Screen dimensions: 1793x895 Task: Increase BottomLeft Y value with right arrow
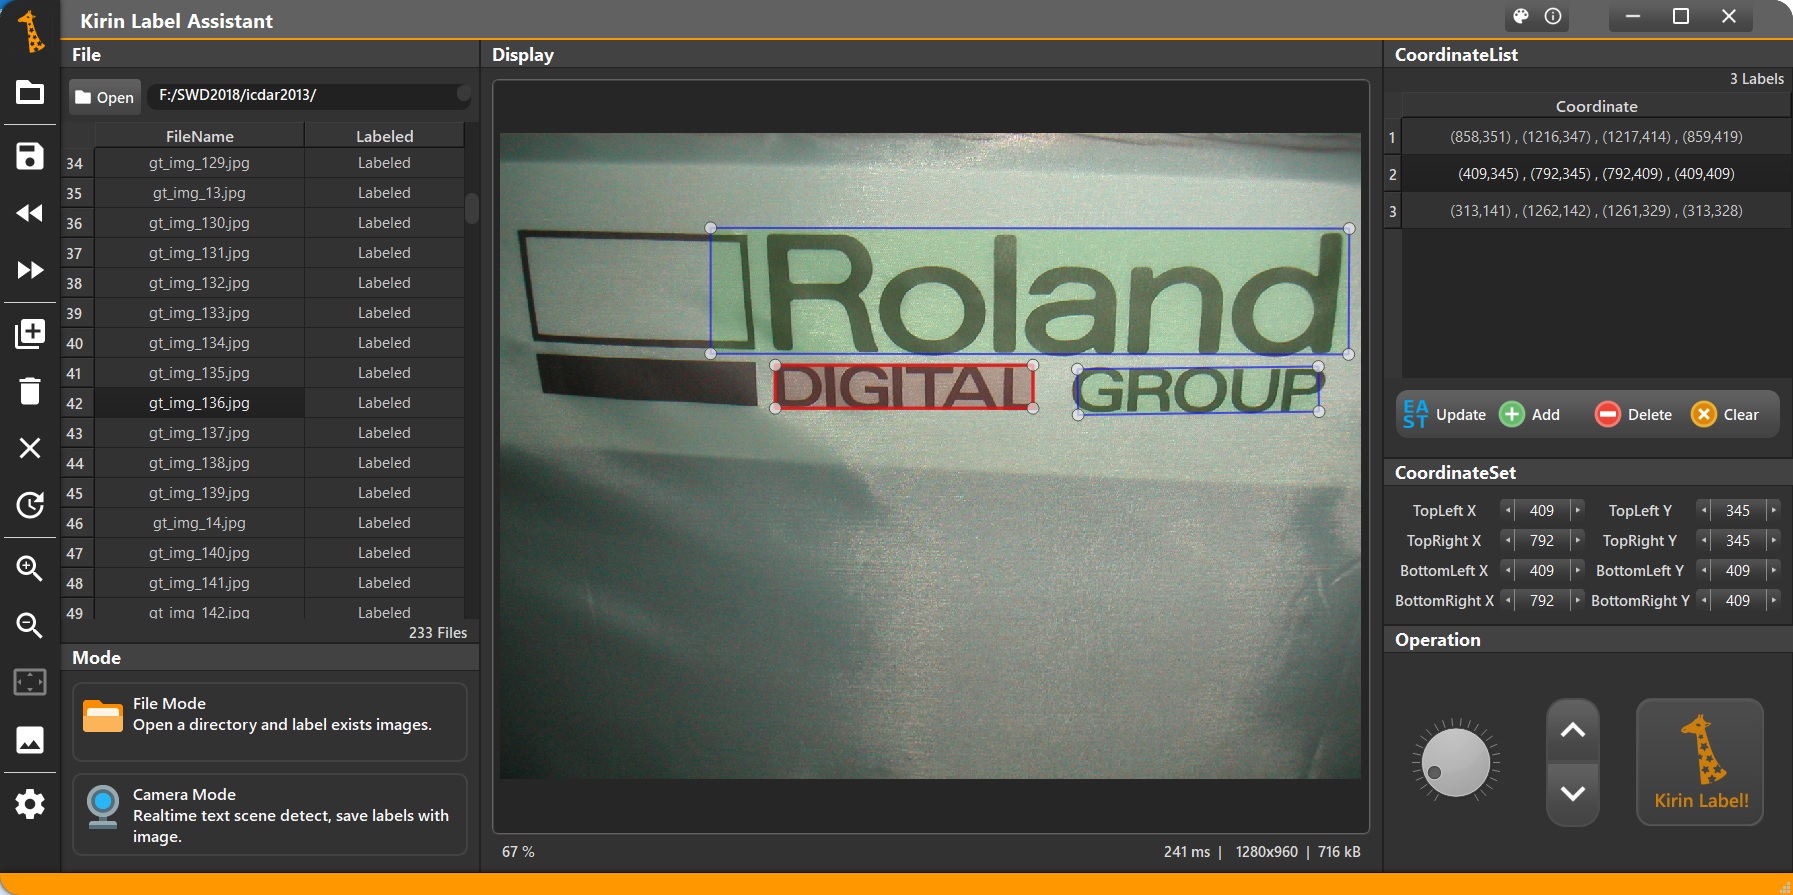click(x=1773, y=570)
